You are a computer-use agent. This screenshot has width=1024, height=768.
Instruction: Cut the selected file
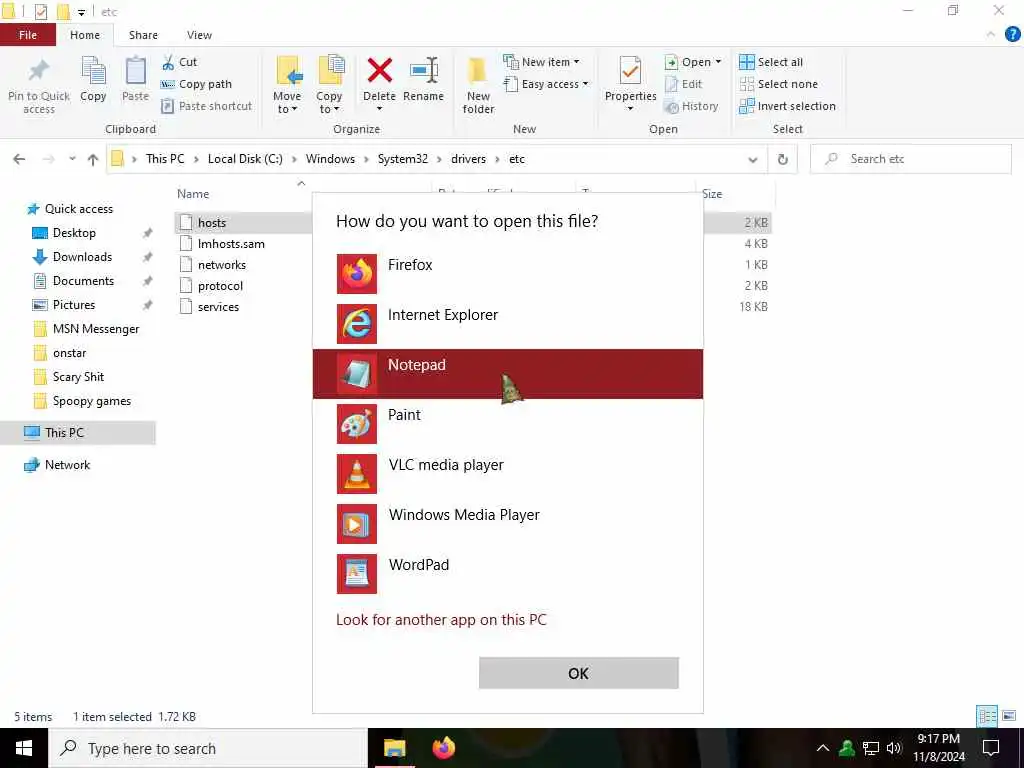(180, 62)
